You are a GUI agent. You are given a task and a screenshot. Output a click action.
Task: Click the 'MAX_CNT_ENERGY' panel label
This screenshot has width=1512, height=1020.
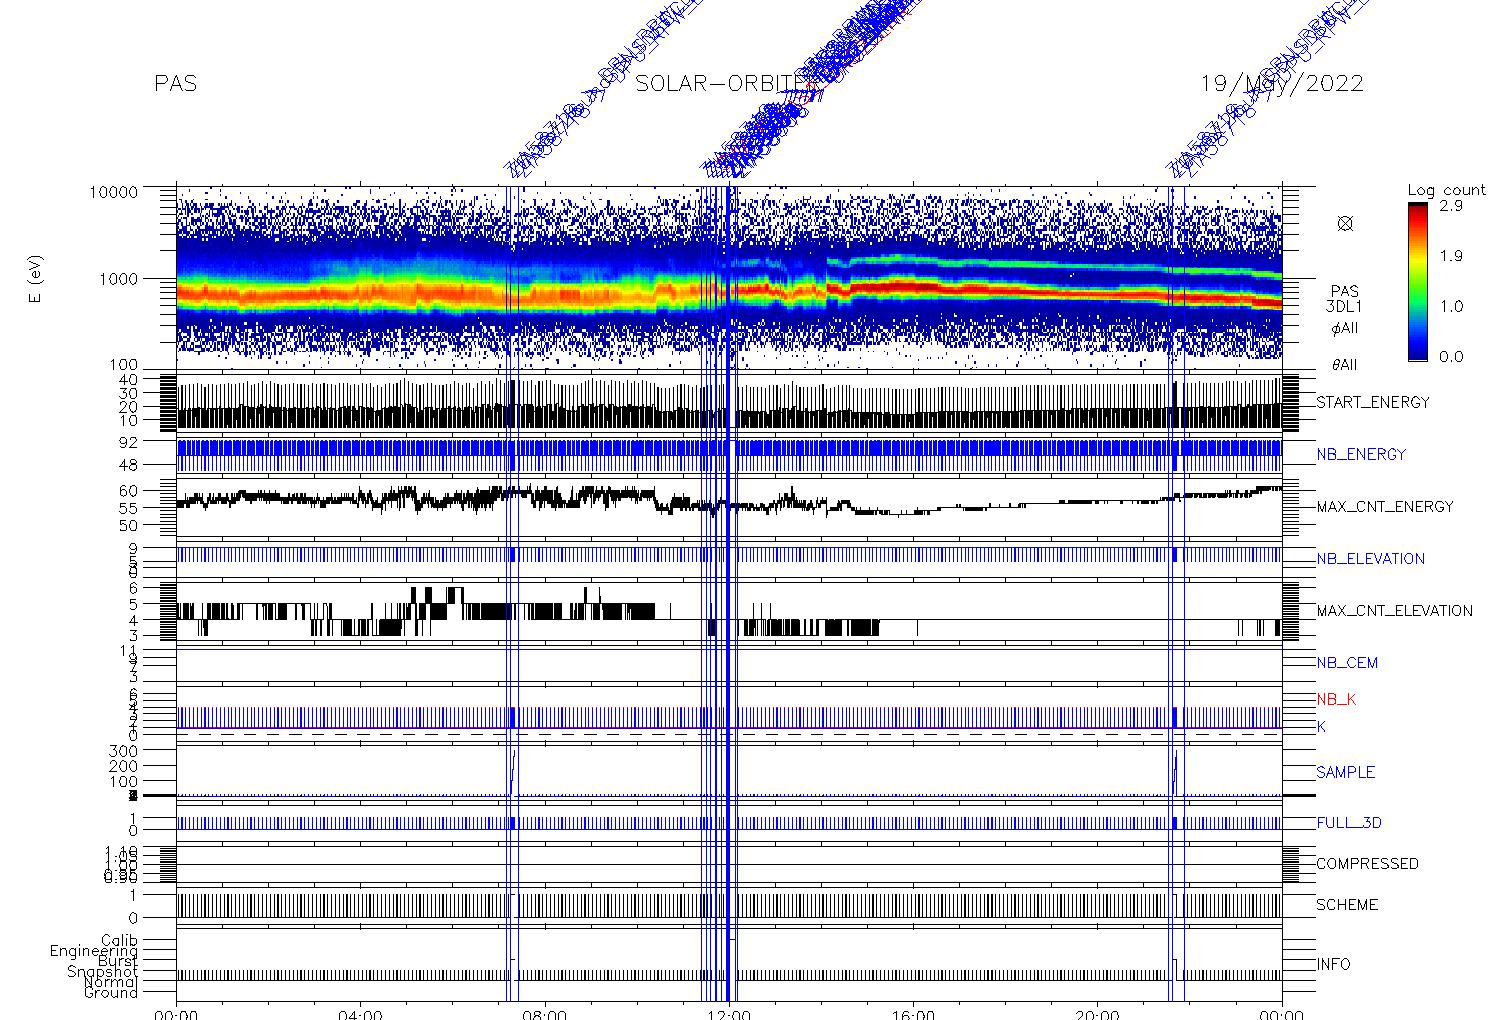pos(1385,507)
